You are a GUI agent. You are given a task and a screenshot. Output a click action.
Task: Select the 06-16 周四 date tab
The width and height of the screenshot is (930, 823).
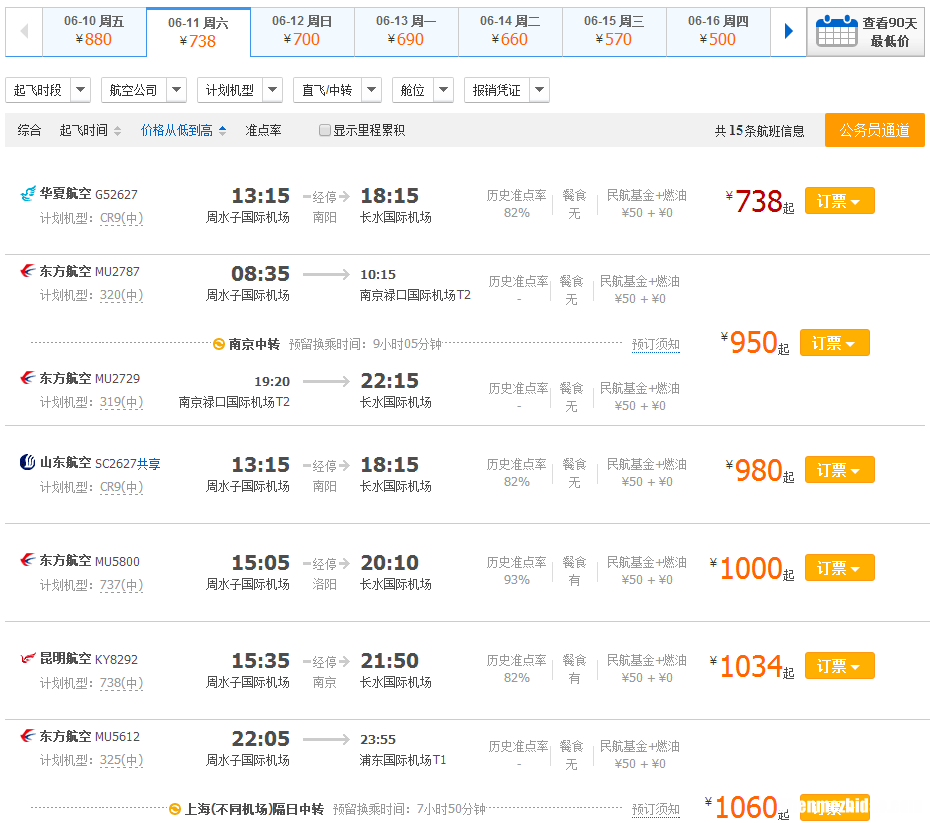(x=718, y=31)
